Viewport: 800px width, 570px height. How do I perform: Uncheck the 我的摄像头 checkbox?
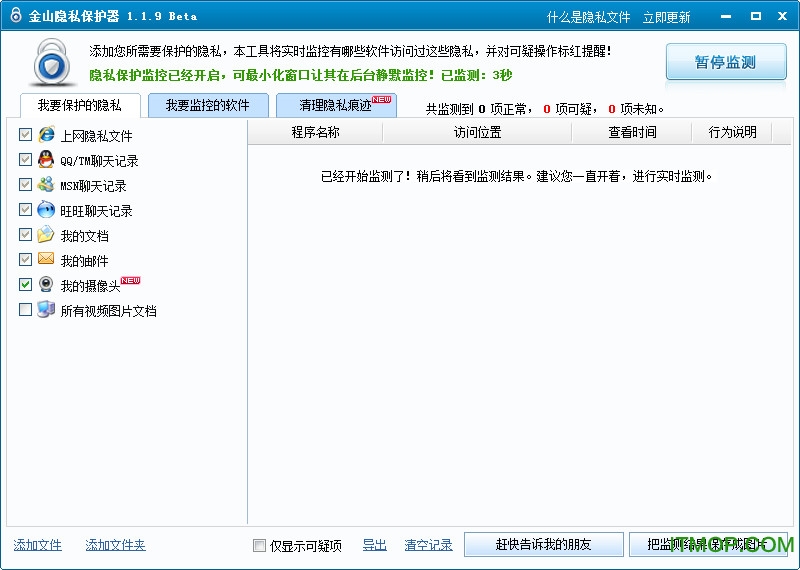[x=25, y=284]
